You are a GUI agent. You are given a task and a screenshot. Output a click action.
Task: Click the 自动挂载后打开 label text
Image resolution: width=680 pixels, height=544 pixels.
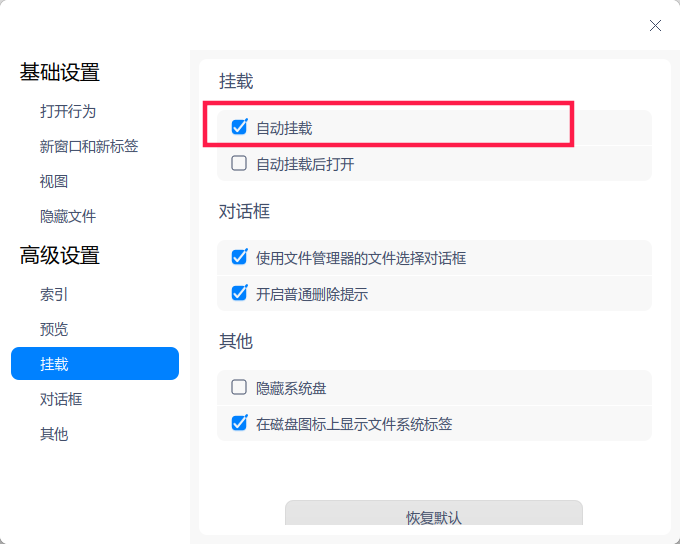[x=305, y=164]
